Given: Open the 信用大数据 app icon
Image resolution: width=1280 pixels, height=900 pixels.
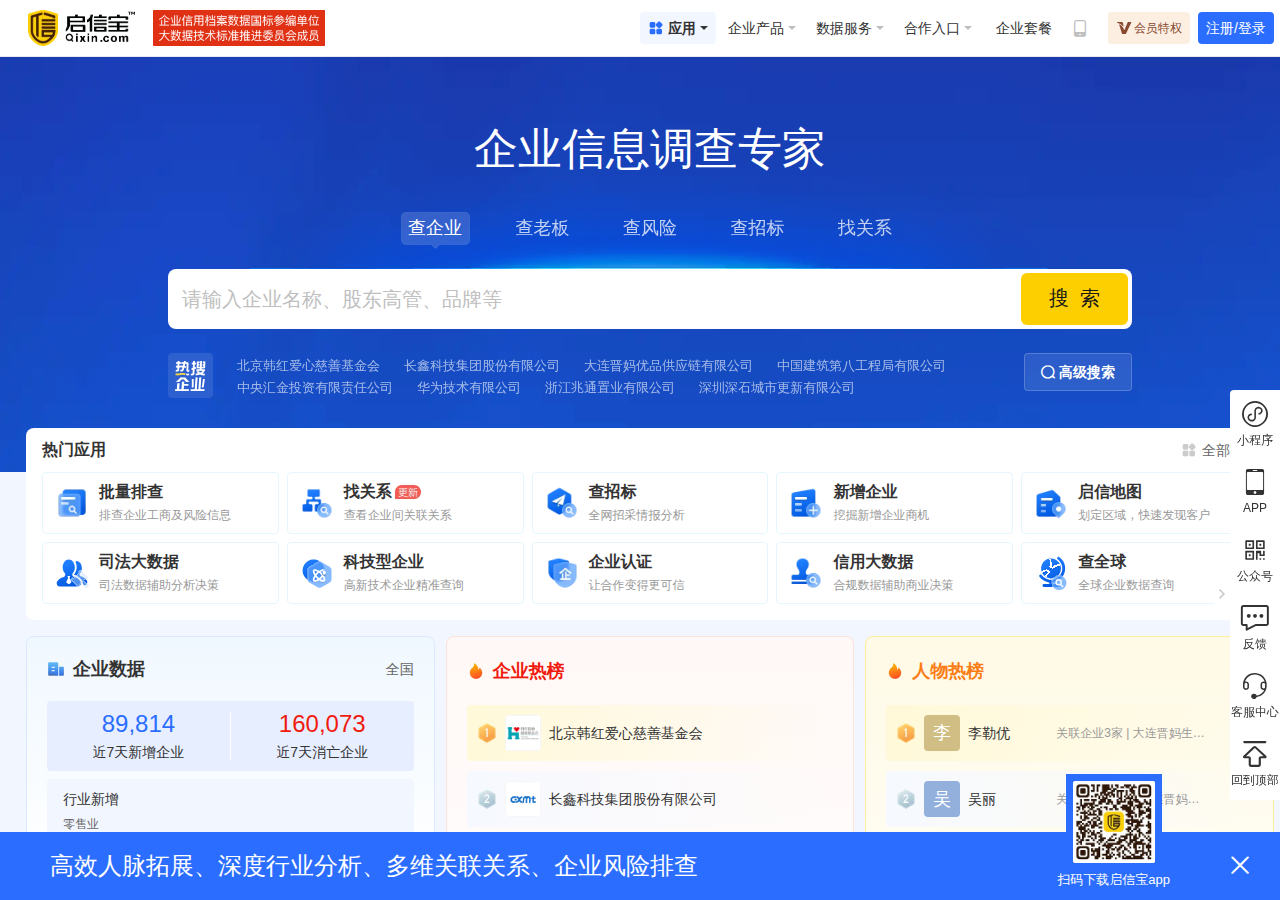Looking at the screenshot, I should 806,573.
